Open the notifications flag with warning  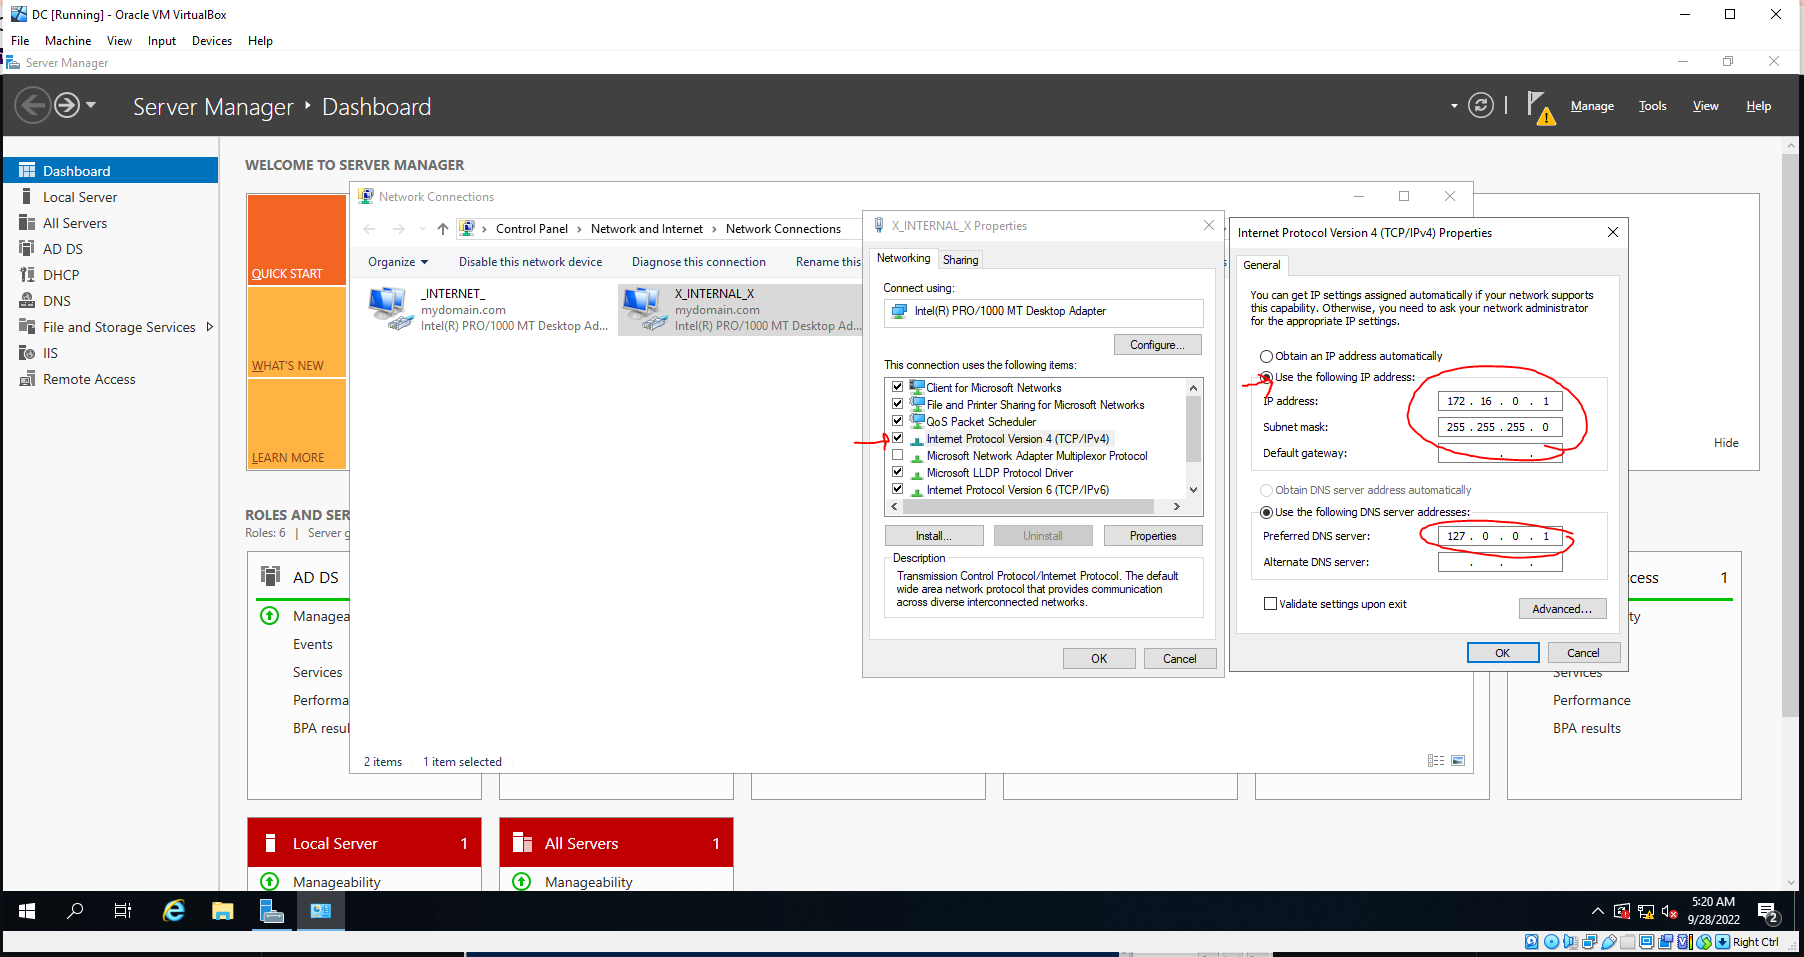click(x=1541, y=107)
